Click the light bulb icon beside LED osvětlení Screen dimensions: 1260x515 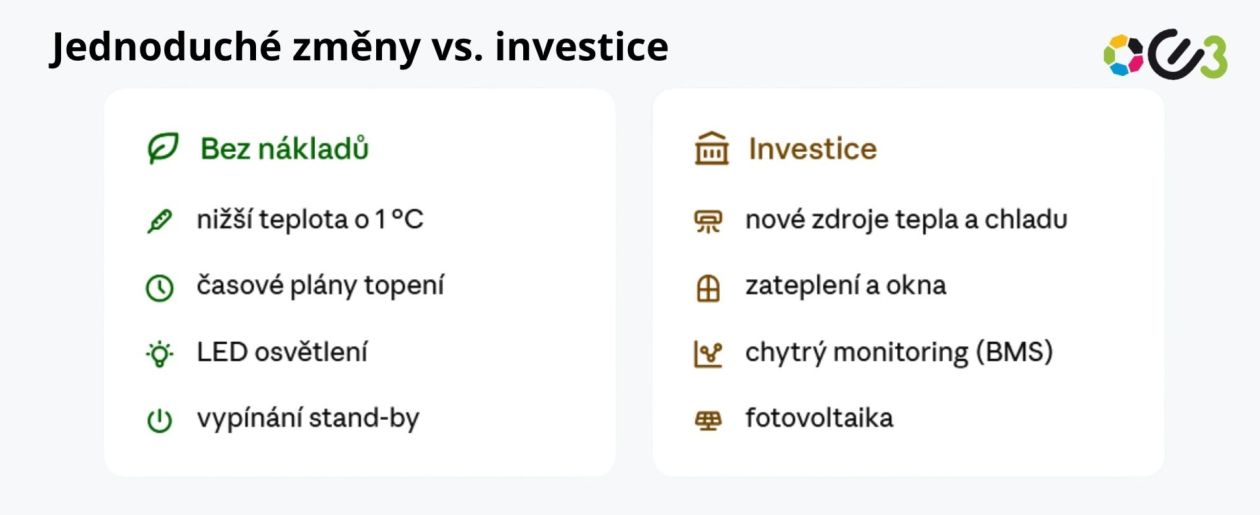click(x=159, y=354)
